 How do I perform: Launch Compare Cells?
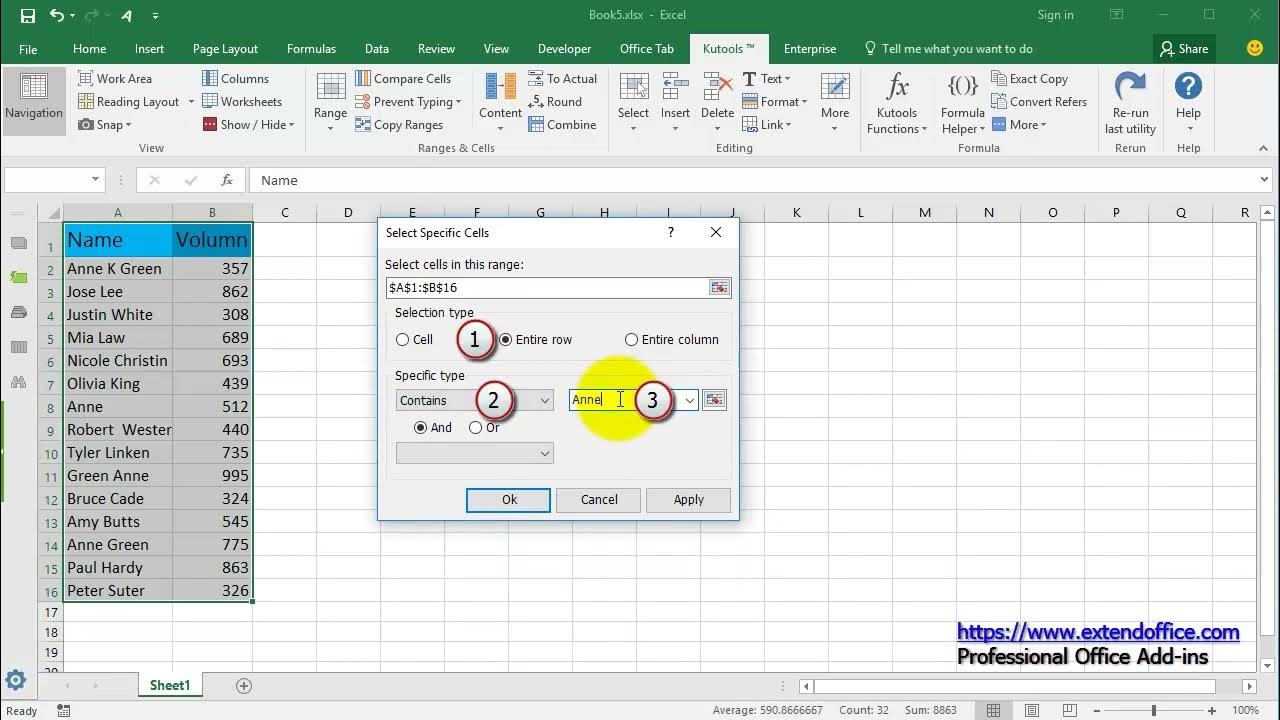(x=403, y=78)
